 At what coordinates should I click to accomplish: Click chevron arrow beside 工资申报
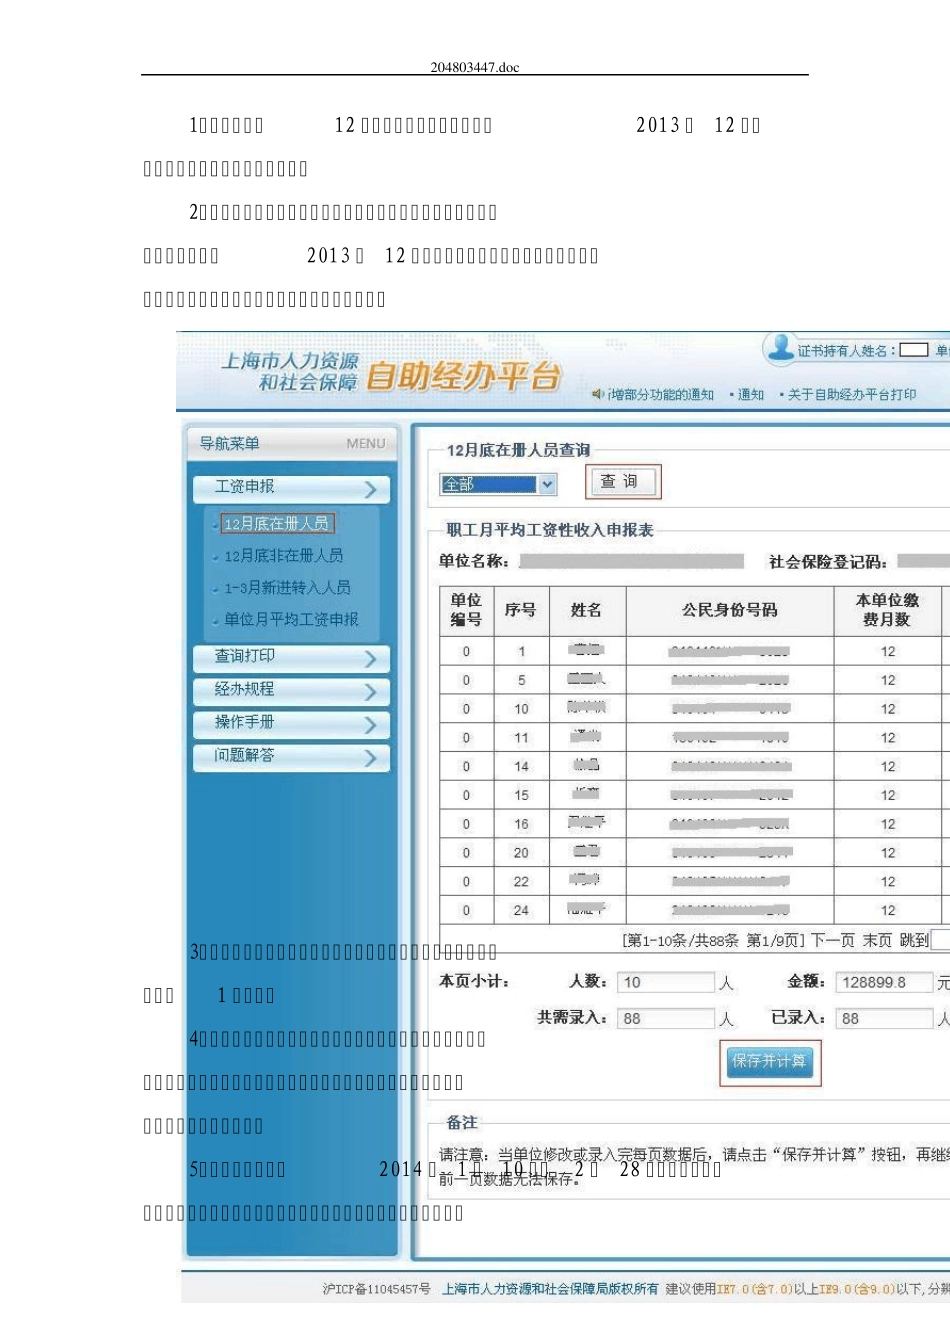[371, 489]
